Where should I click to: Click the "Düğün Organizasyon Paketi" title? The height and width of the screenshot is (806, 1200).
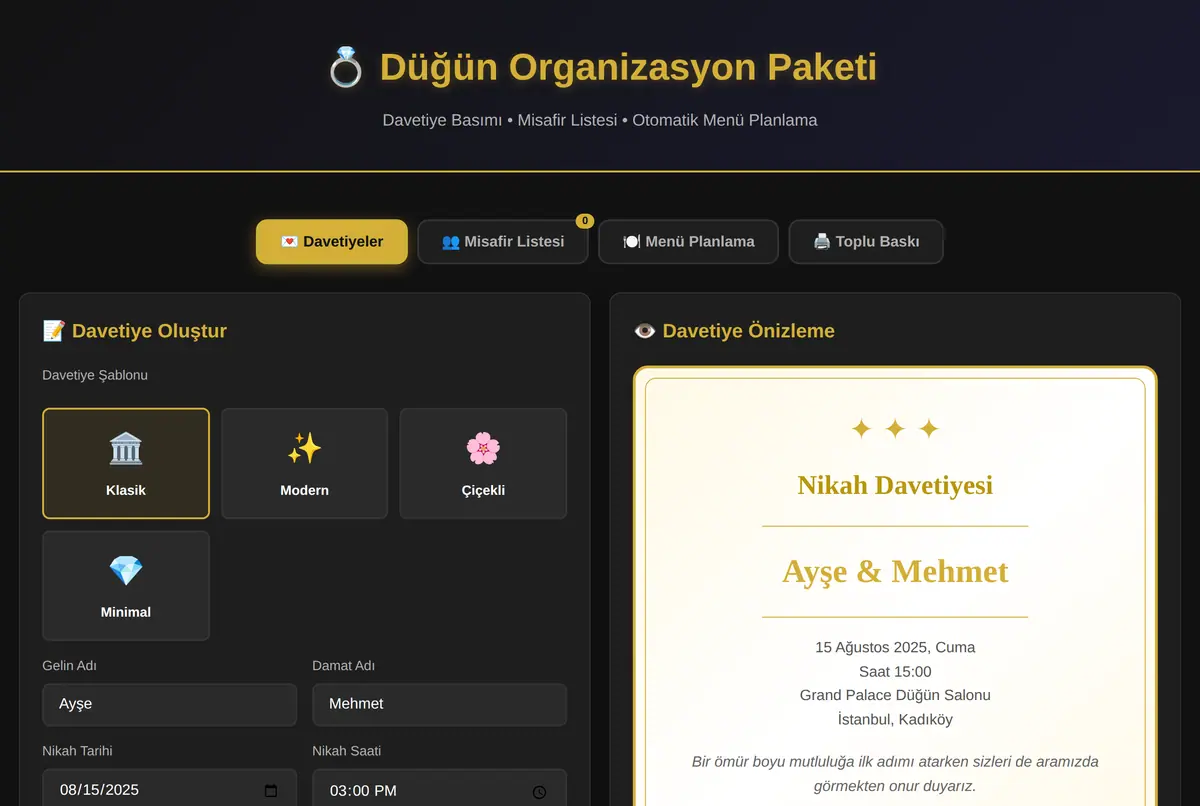point(628,68)
